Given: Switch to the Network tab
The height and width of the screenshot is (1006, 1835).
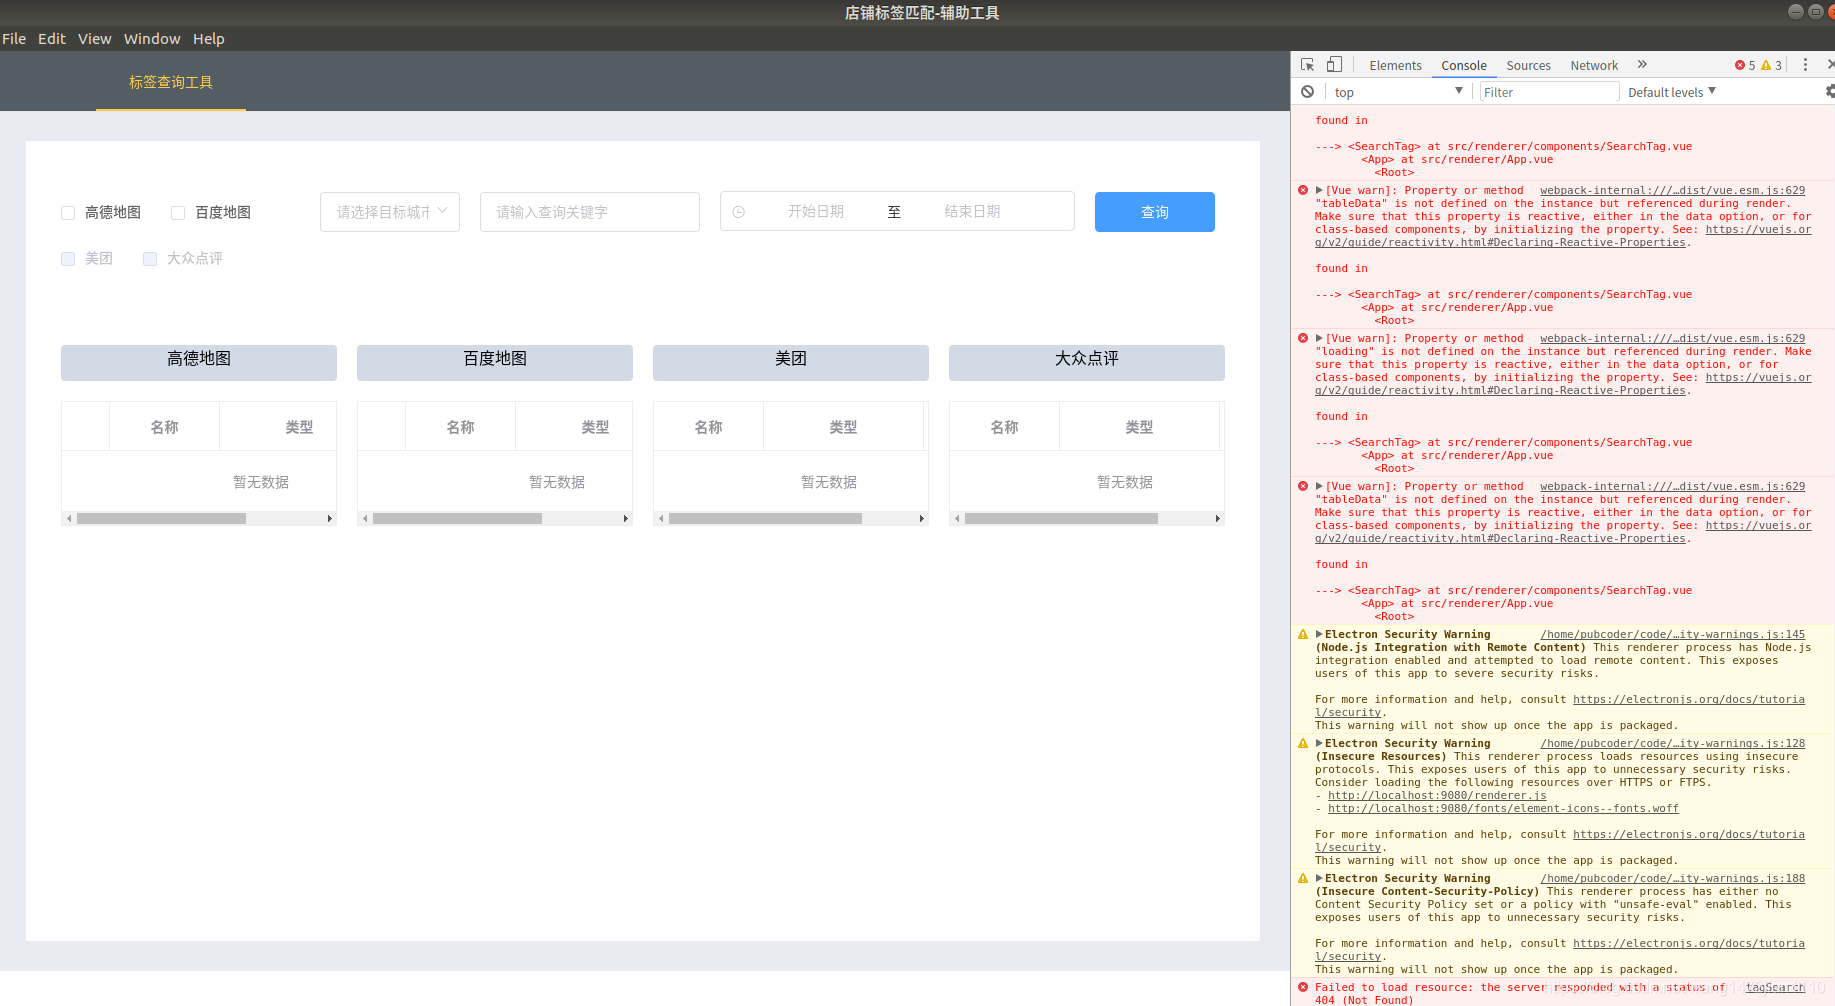Looking at the screenshot, I should tap(1594, 65).
